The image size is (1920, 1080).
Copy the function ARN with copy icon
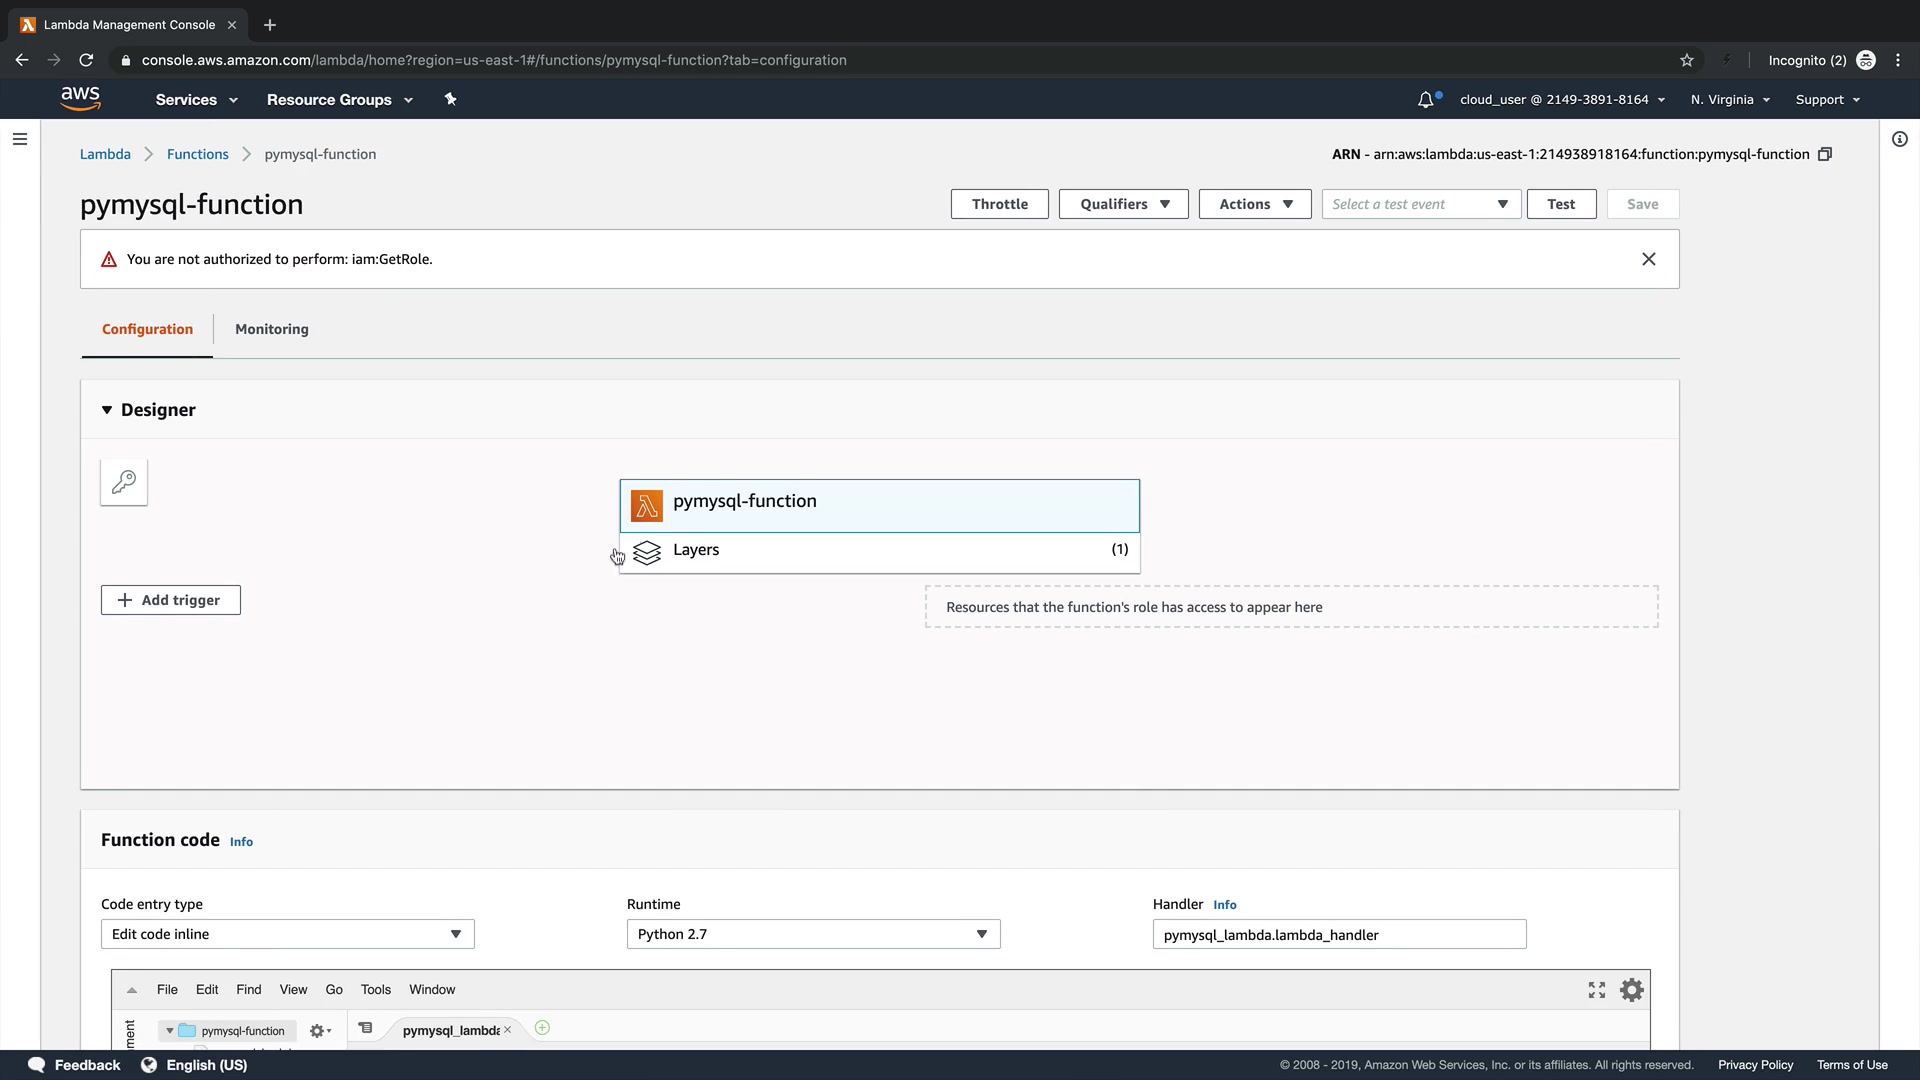click(1825, 154)
